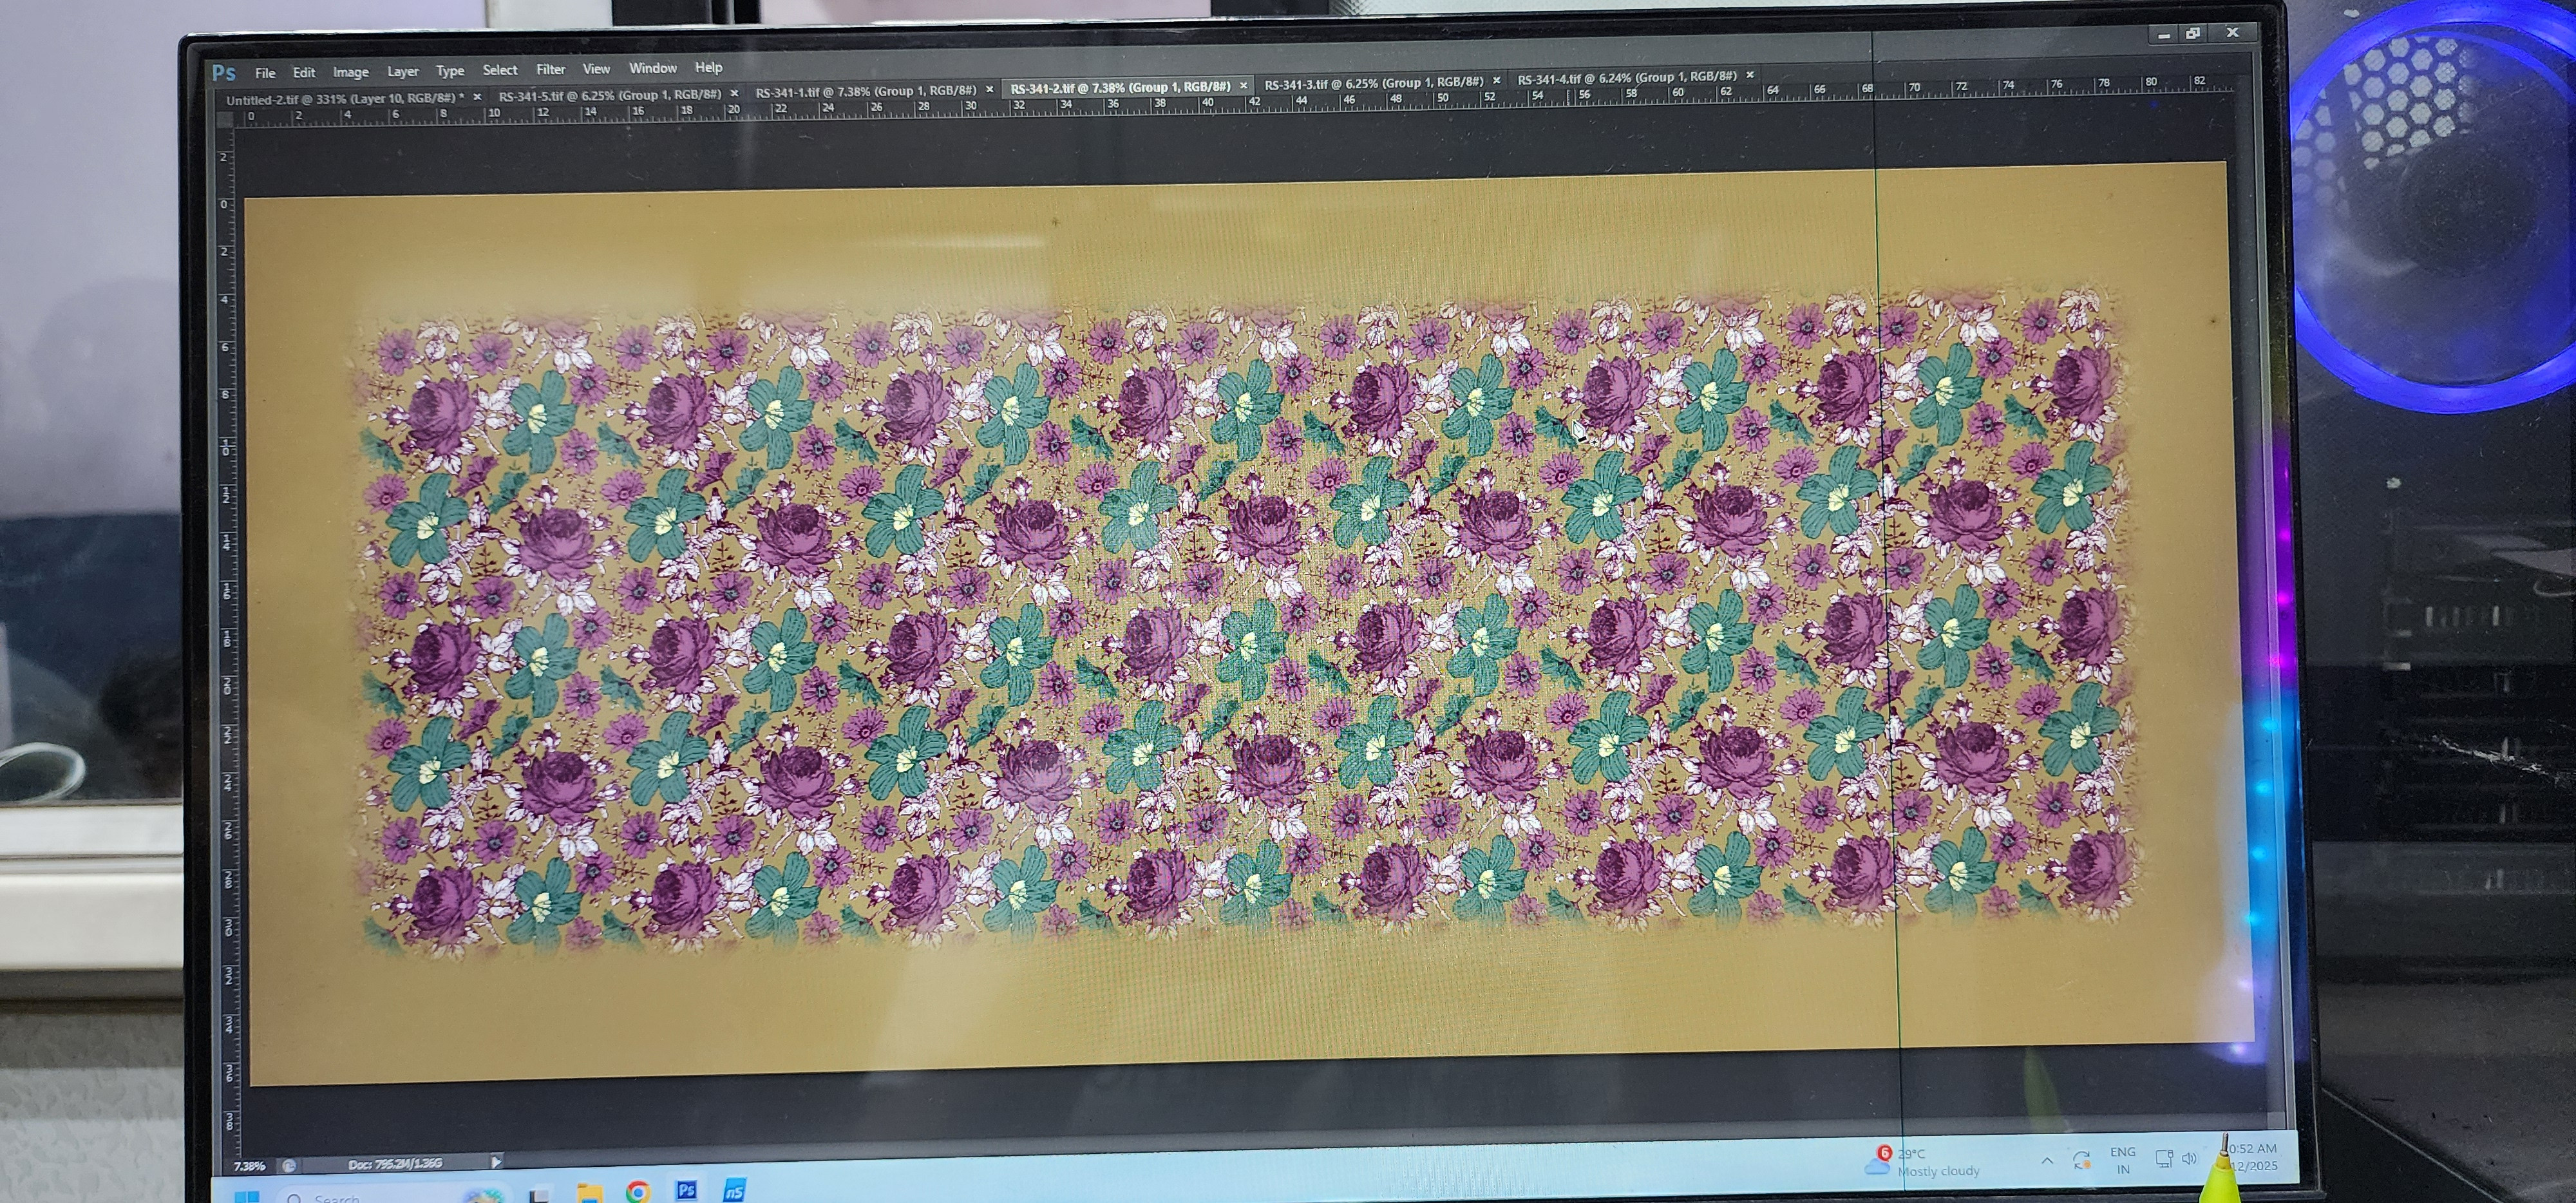The height and width of the screenshot is (1203, 2576).
Task: Expand hidden system tray icons chevron
Action: [2047, 1161]
